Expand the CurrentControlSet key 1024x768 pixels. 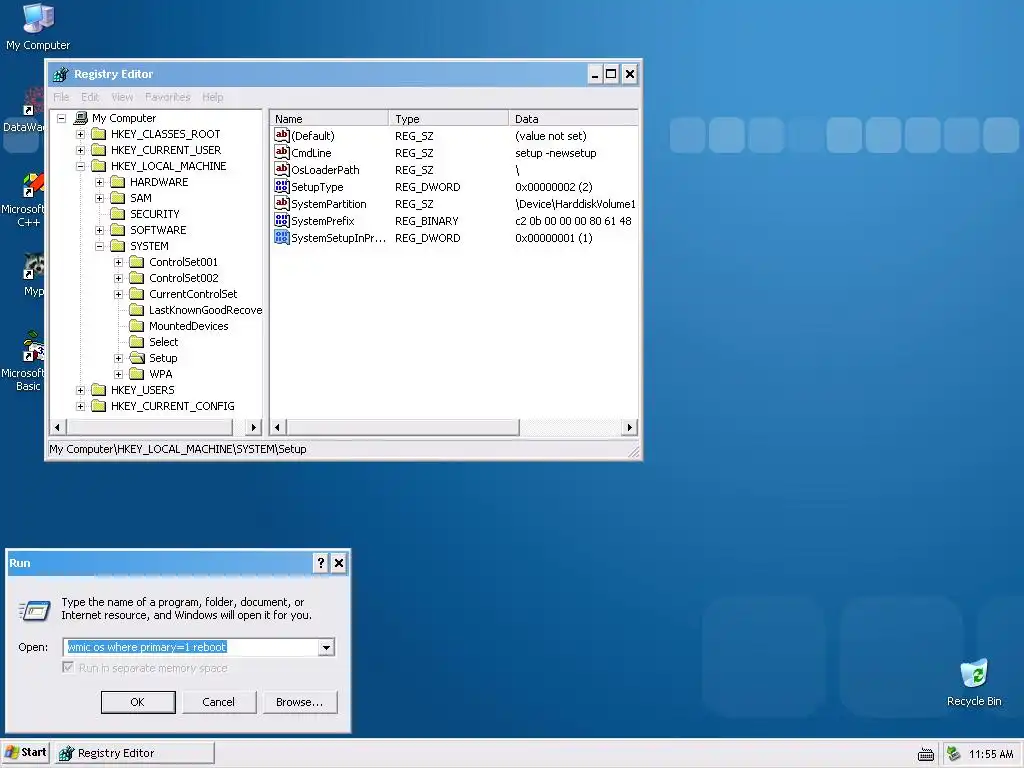[118, 295]
